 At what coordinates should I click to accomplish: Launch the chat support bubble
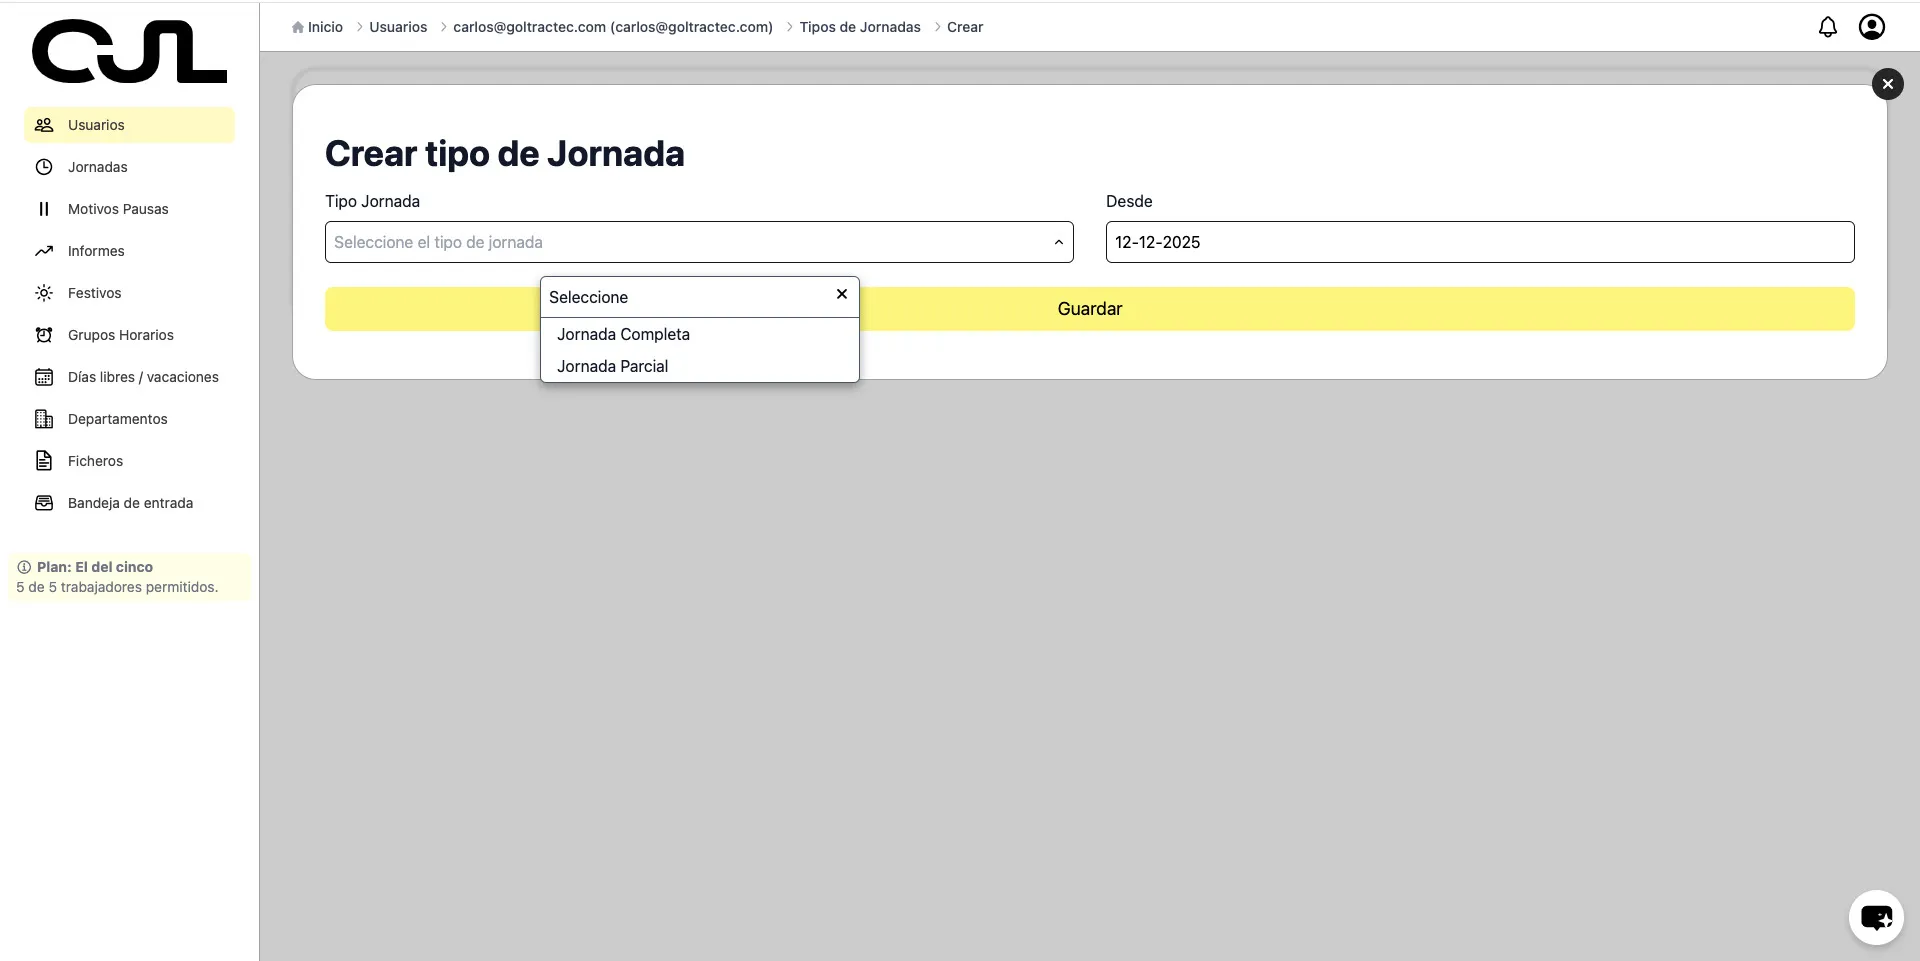pos(1876,917)
